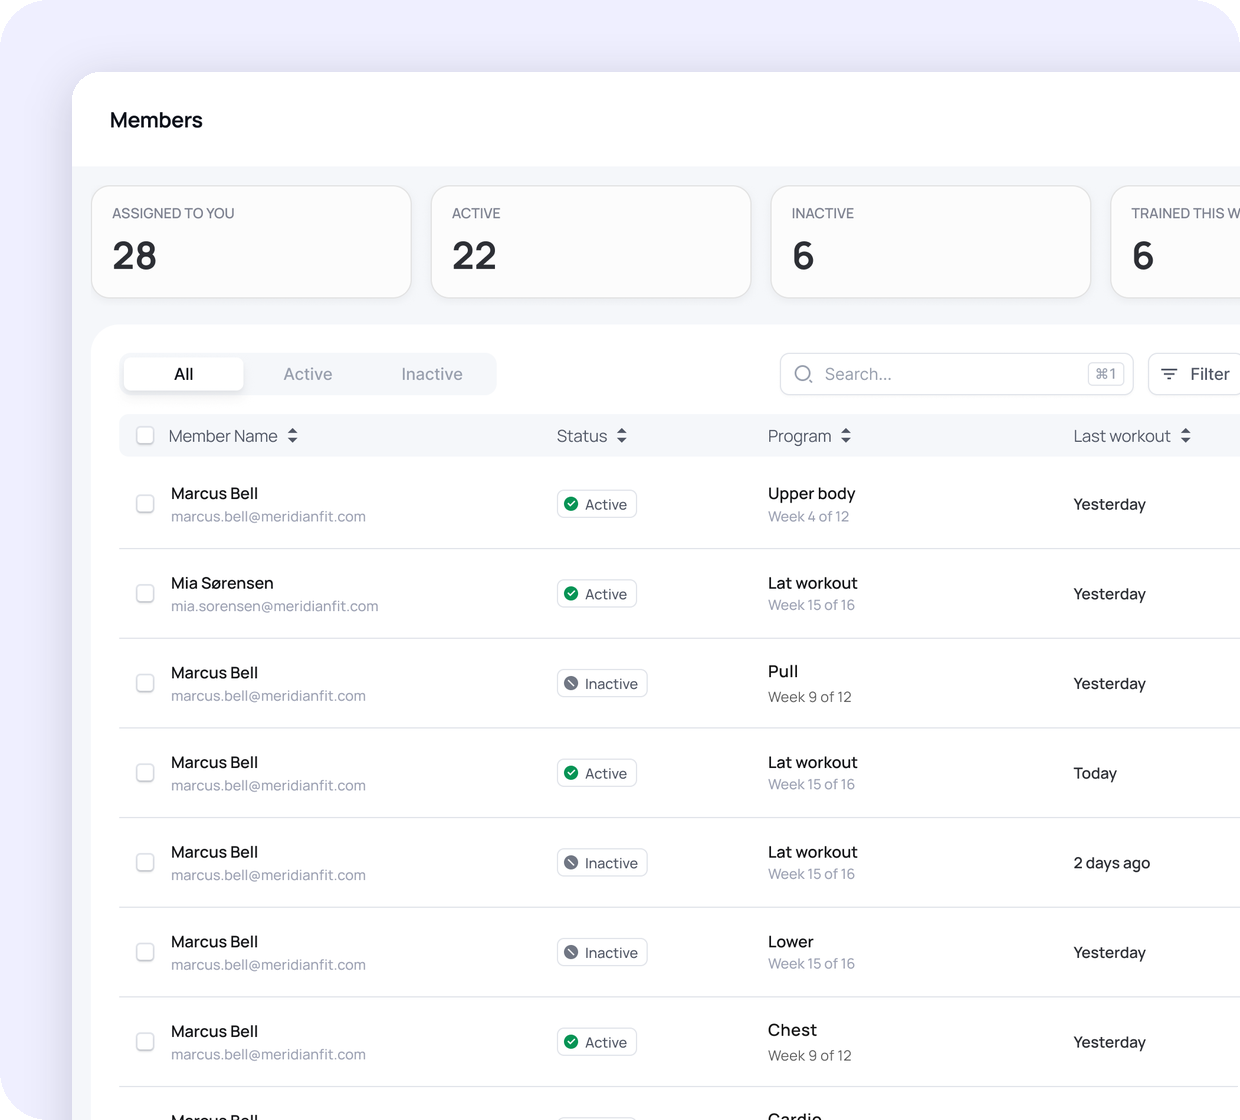Click the Mia Sørensen name
The height and width of the screenshot is (1120, 1240).
(x=222, y=583)
